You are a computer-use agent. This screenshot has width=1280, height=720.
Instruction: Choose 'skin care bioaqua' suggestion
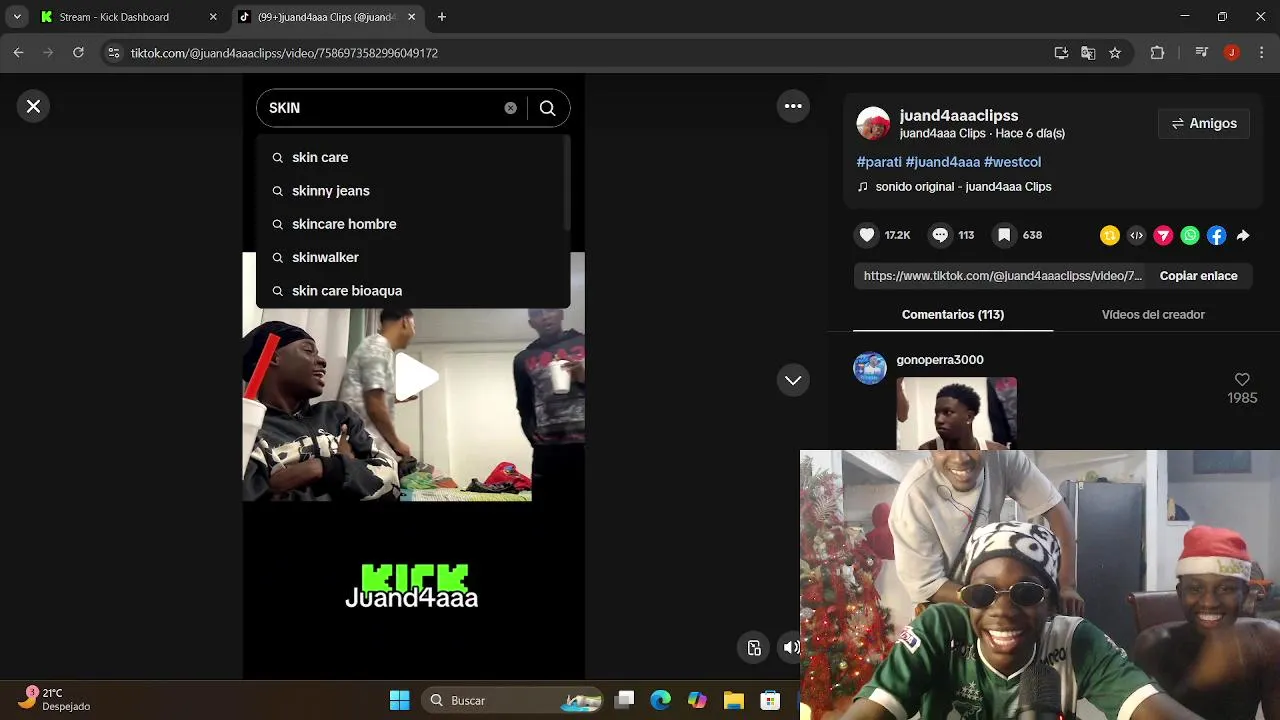[x=412, y=291]
